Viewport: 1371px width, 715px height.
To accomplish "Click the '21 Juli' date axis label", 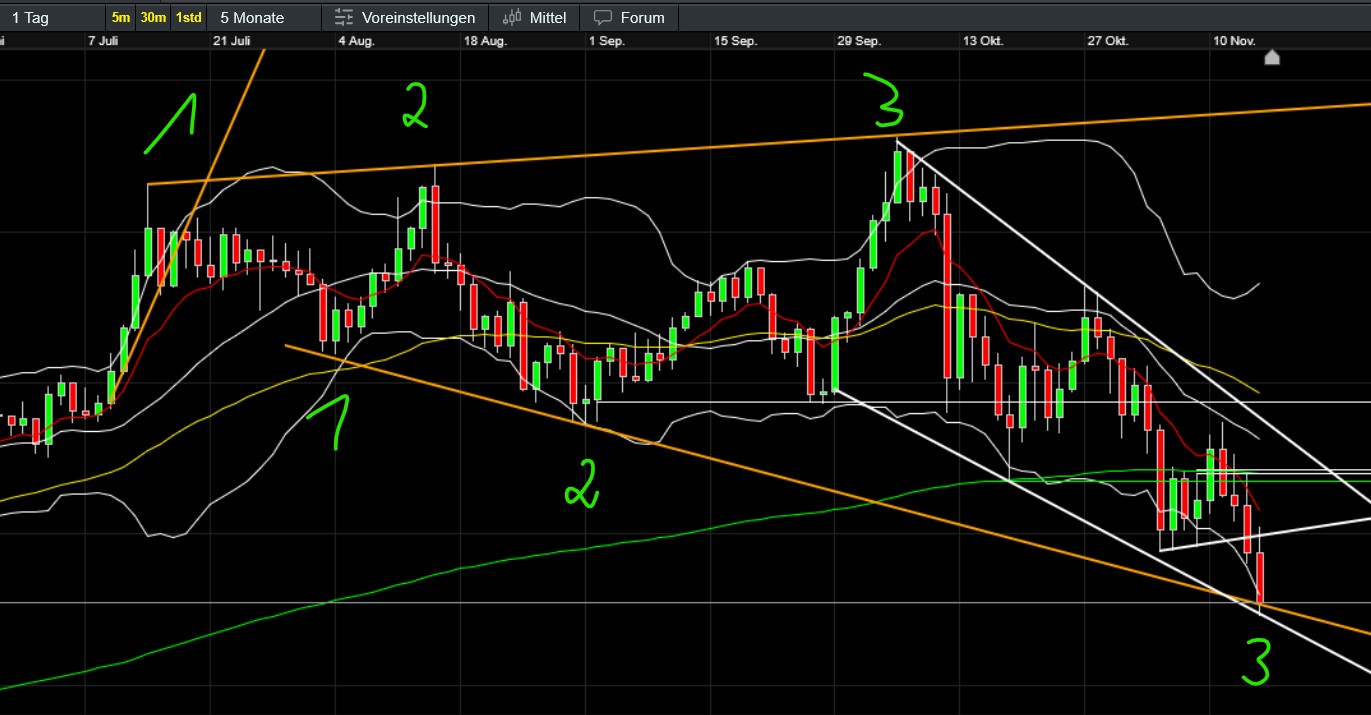I will (x=230, y=41).
